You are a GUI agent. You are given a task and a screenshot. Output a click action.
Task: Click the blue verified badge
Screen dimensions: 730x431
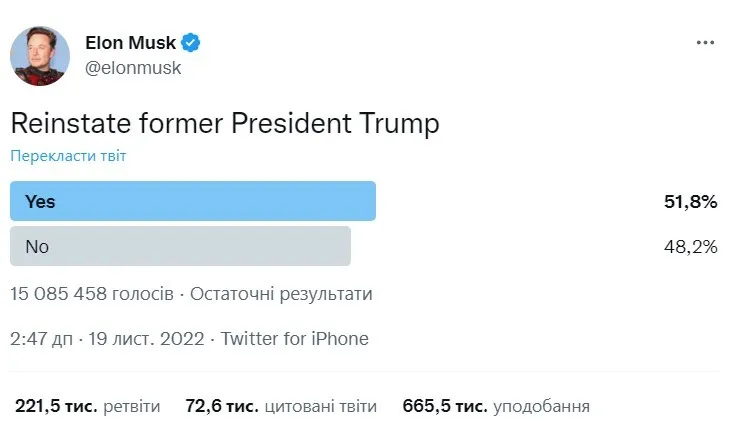(191, 42)
